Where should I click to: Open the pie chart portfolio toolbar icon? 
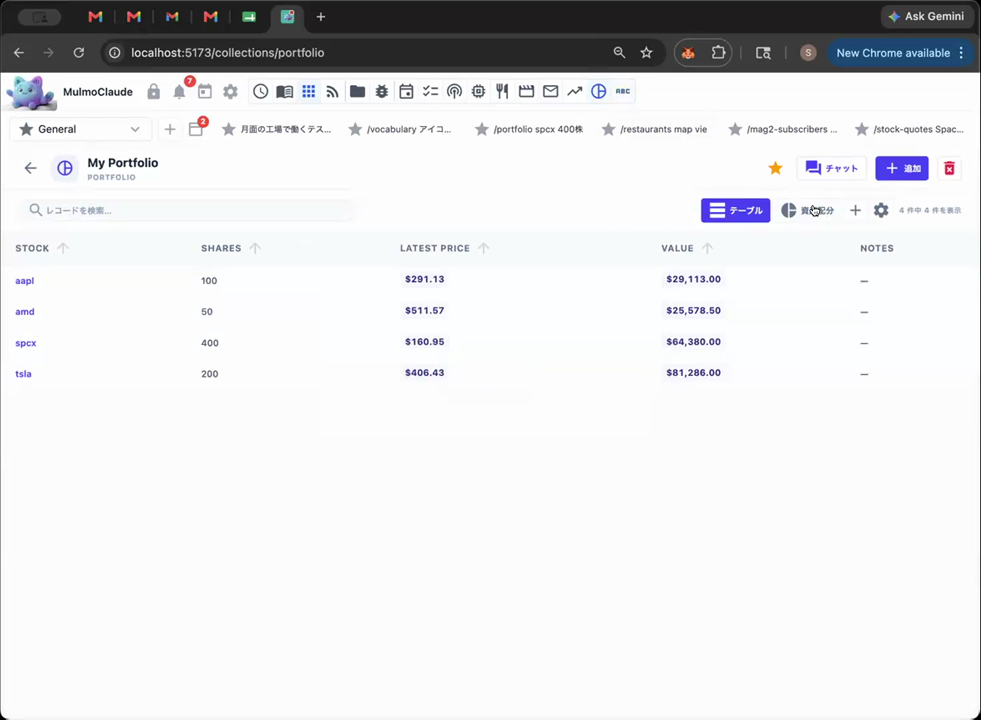(599, 91)
